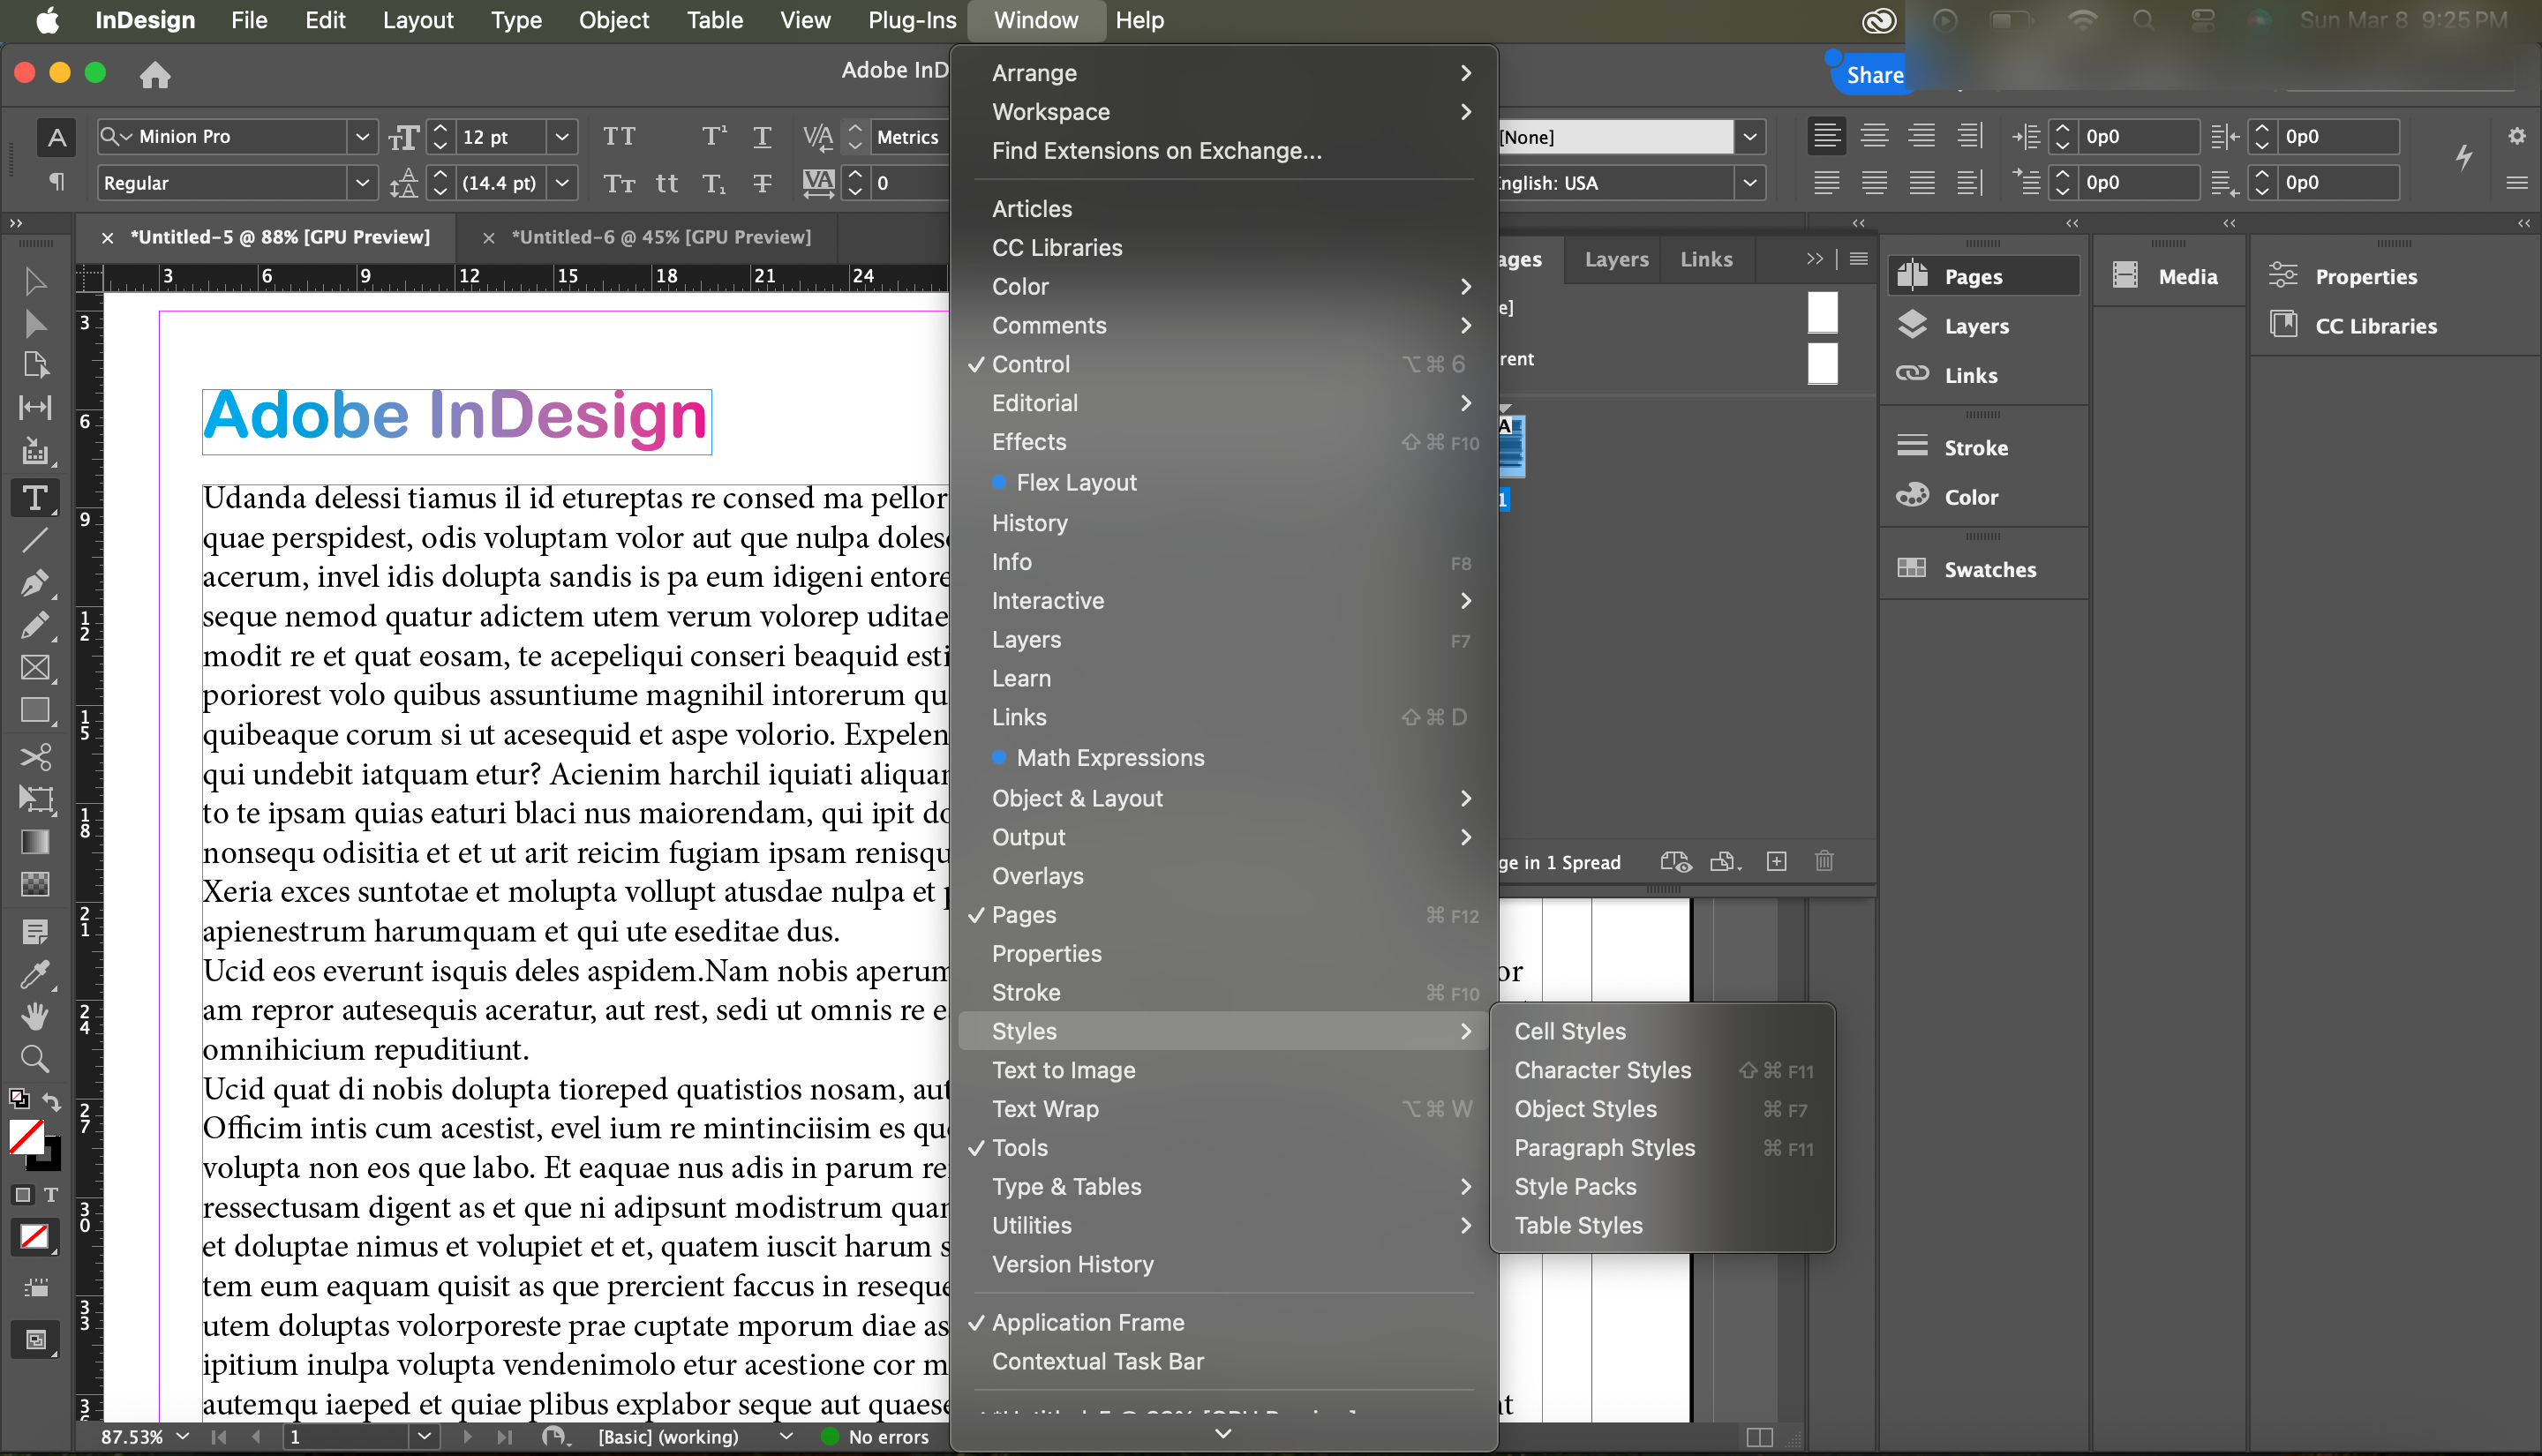Choose Paragraph Styles from the submenu
The image size is (2542, 1456).
[x=1604, y=1148]
